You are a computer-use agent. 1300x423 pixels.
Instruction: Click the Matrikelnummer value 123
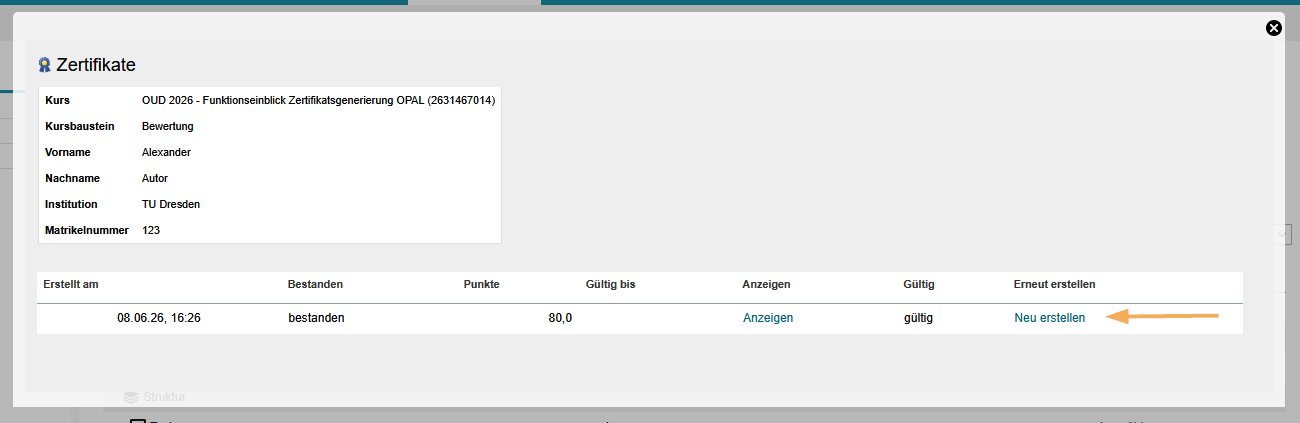pos(151,231)
